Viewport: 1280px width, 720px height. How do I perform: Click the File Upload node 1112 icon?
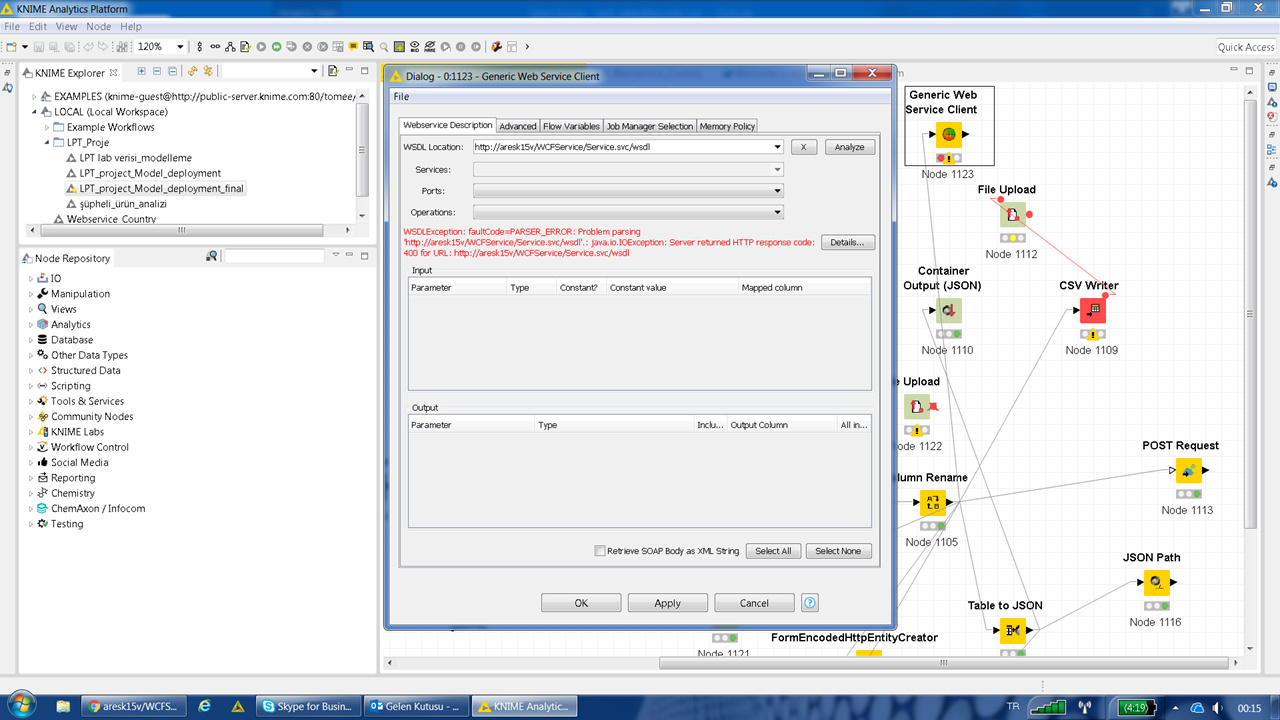point(1012,214)
